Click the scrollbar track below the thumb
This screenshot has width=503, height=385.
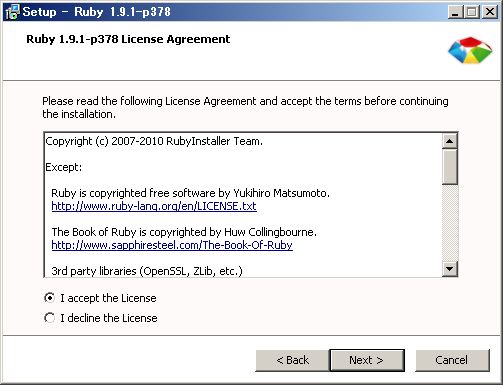coord(449,223)
